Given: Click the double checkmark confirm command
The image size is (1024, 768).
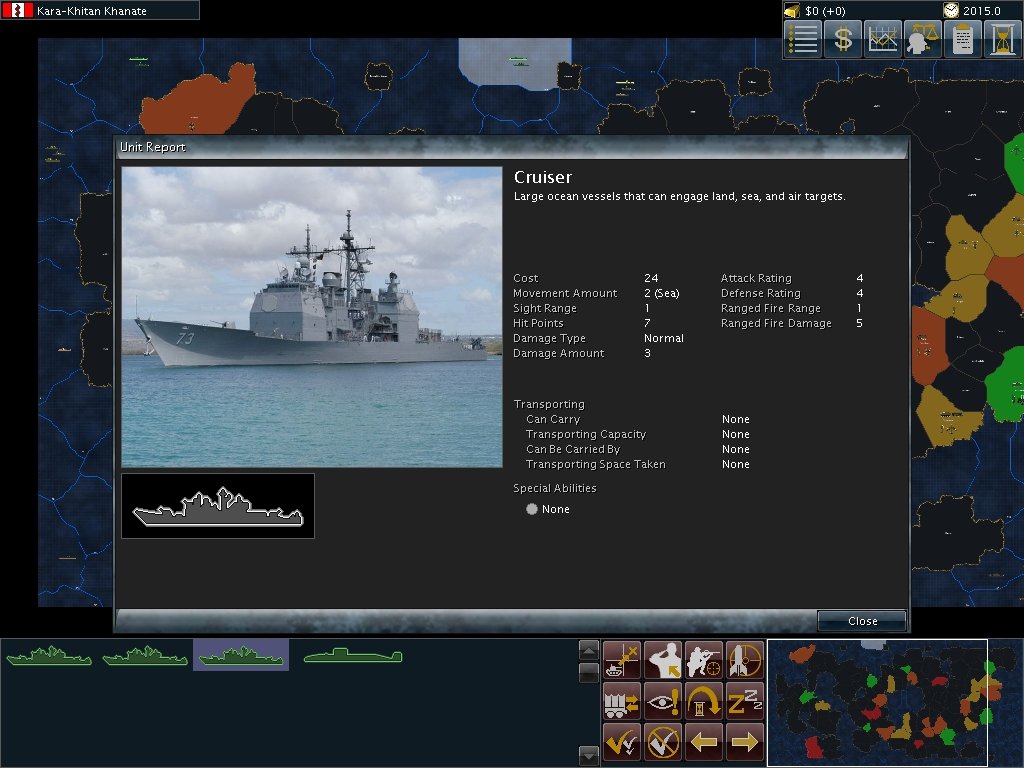Looking at the screenshot, I should (622, 742).
